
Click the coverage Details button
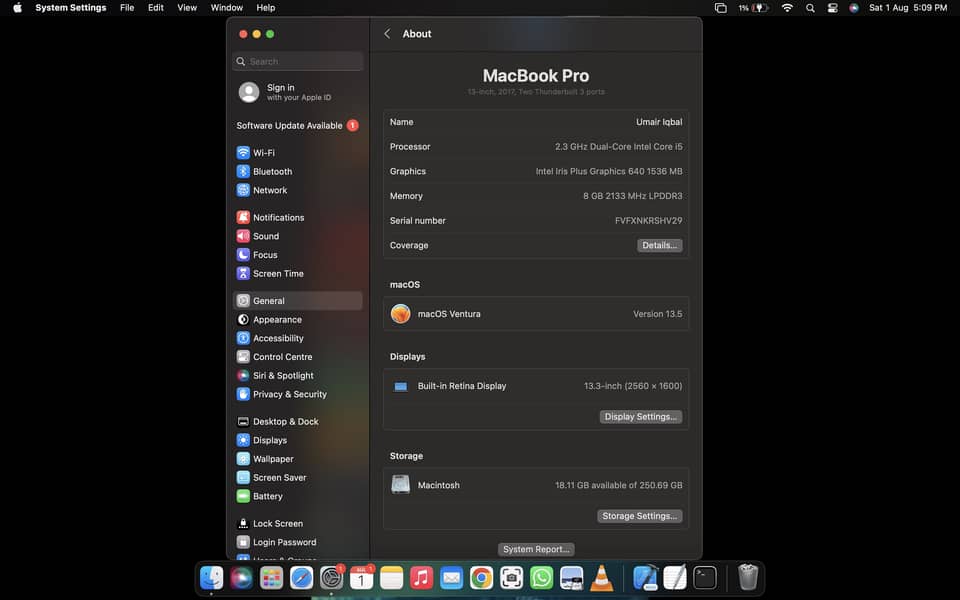pos(659,245)
